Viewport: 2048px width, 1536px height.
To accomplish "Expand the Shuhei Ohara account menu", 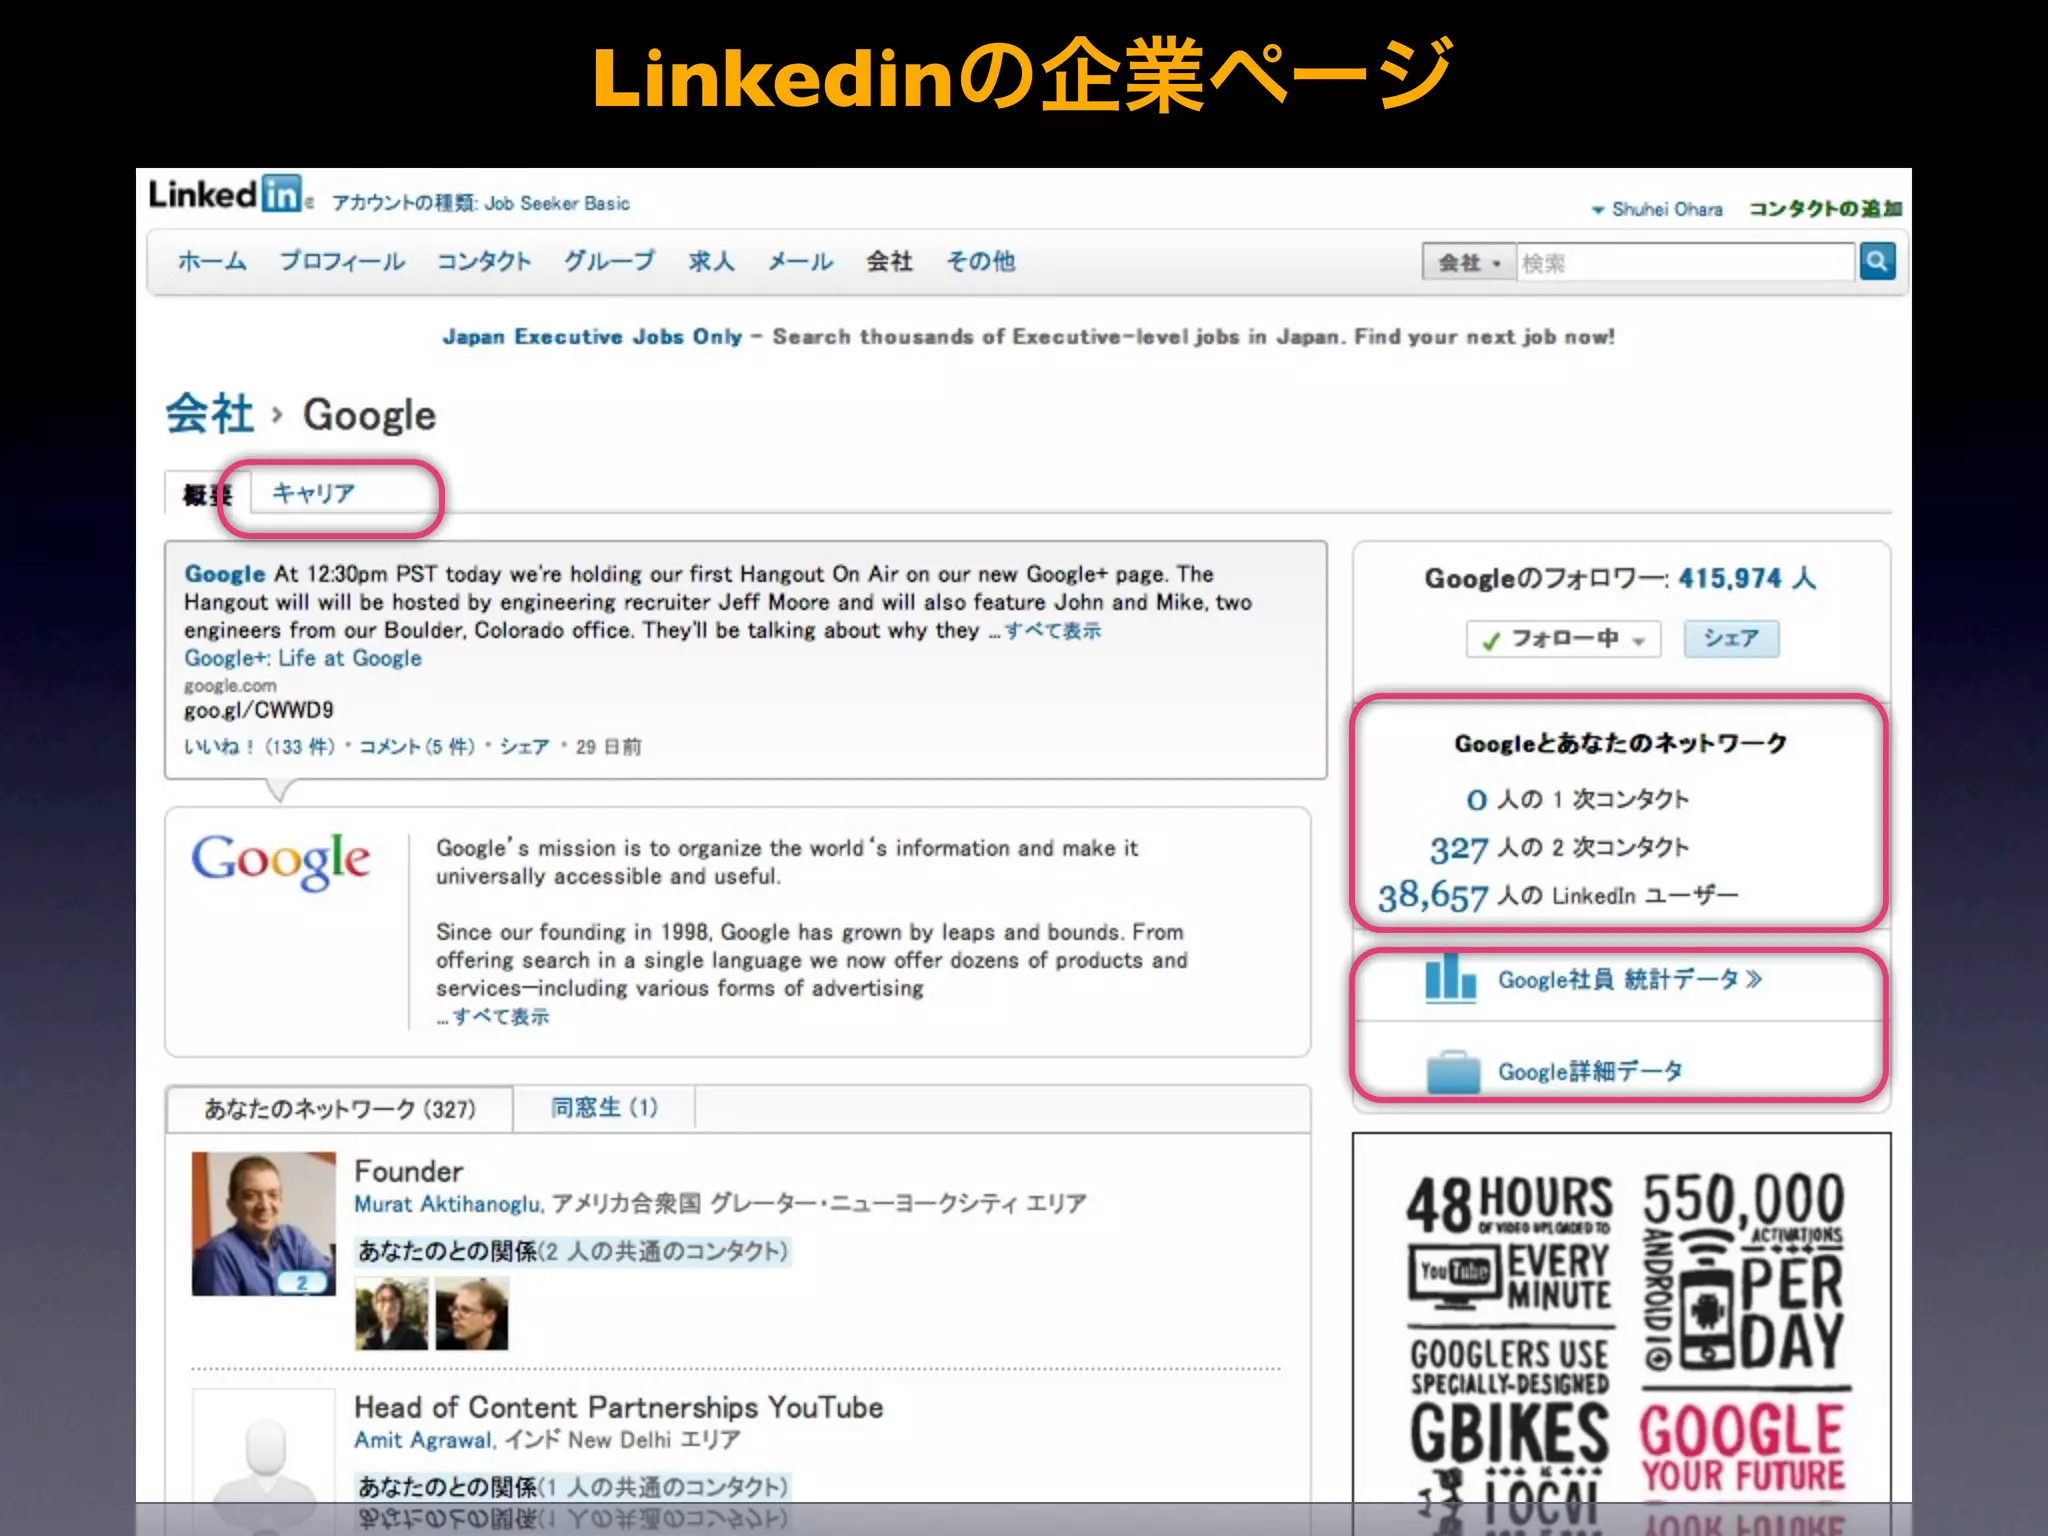I will pos(1657,209).
